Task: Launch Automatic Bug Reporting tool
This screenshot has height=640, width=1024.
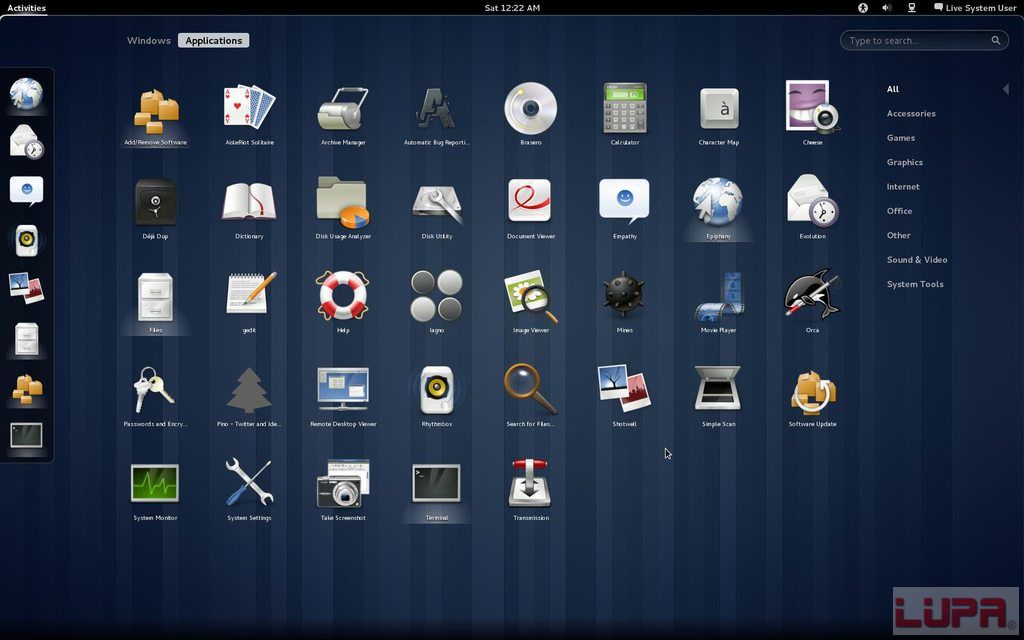Action: coord(437,114)
